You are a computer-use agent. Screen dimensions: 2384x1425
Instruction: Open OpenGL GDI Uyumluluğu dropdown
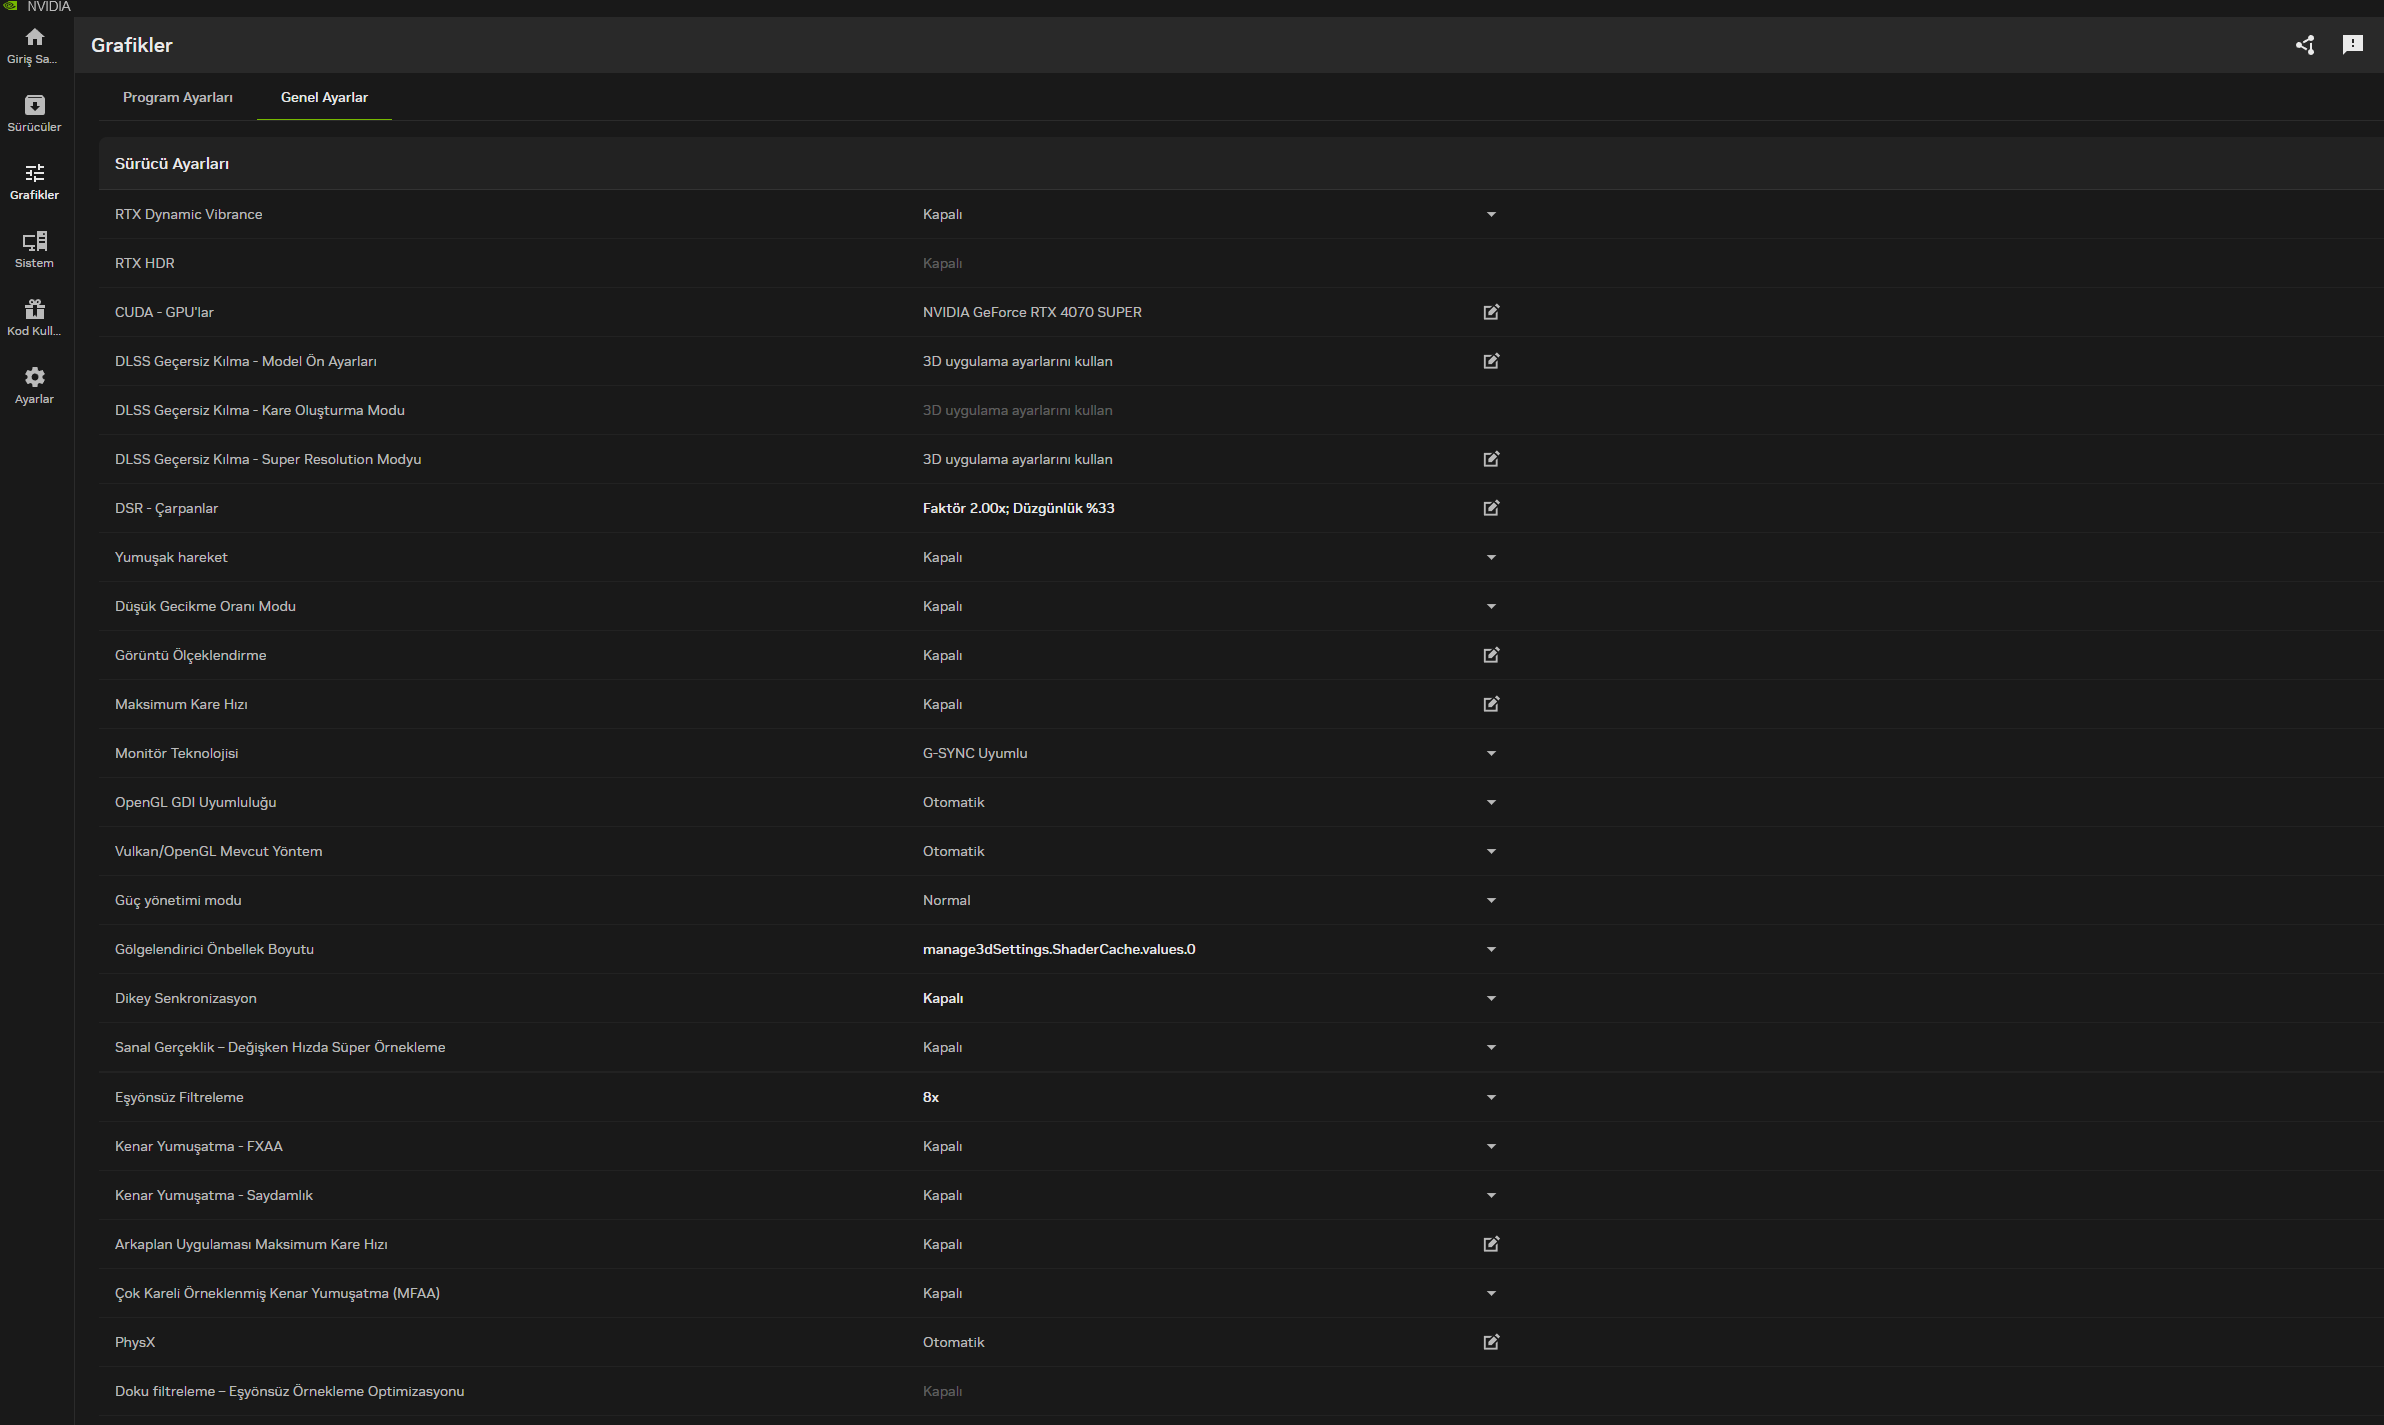click(1491, 802)
